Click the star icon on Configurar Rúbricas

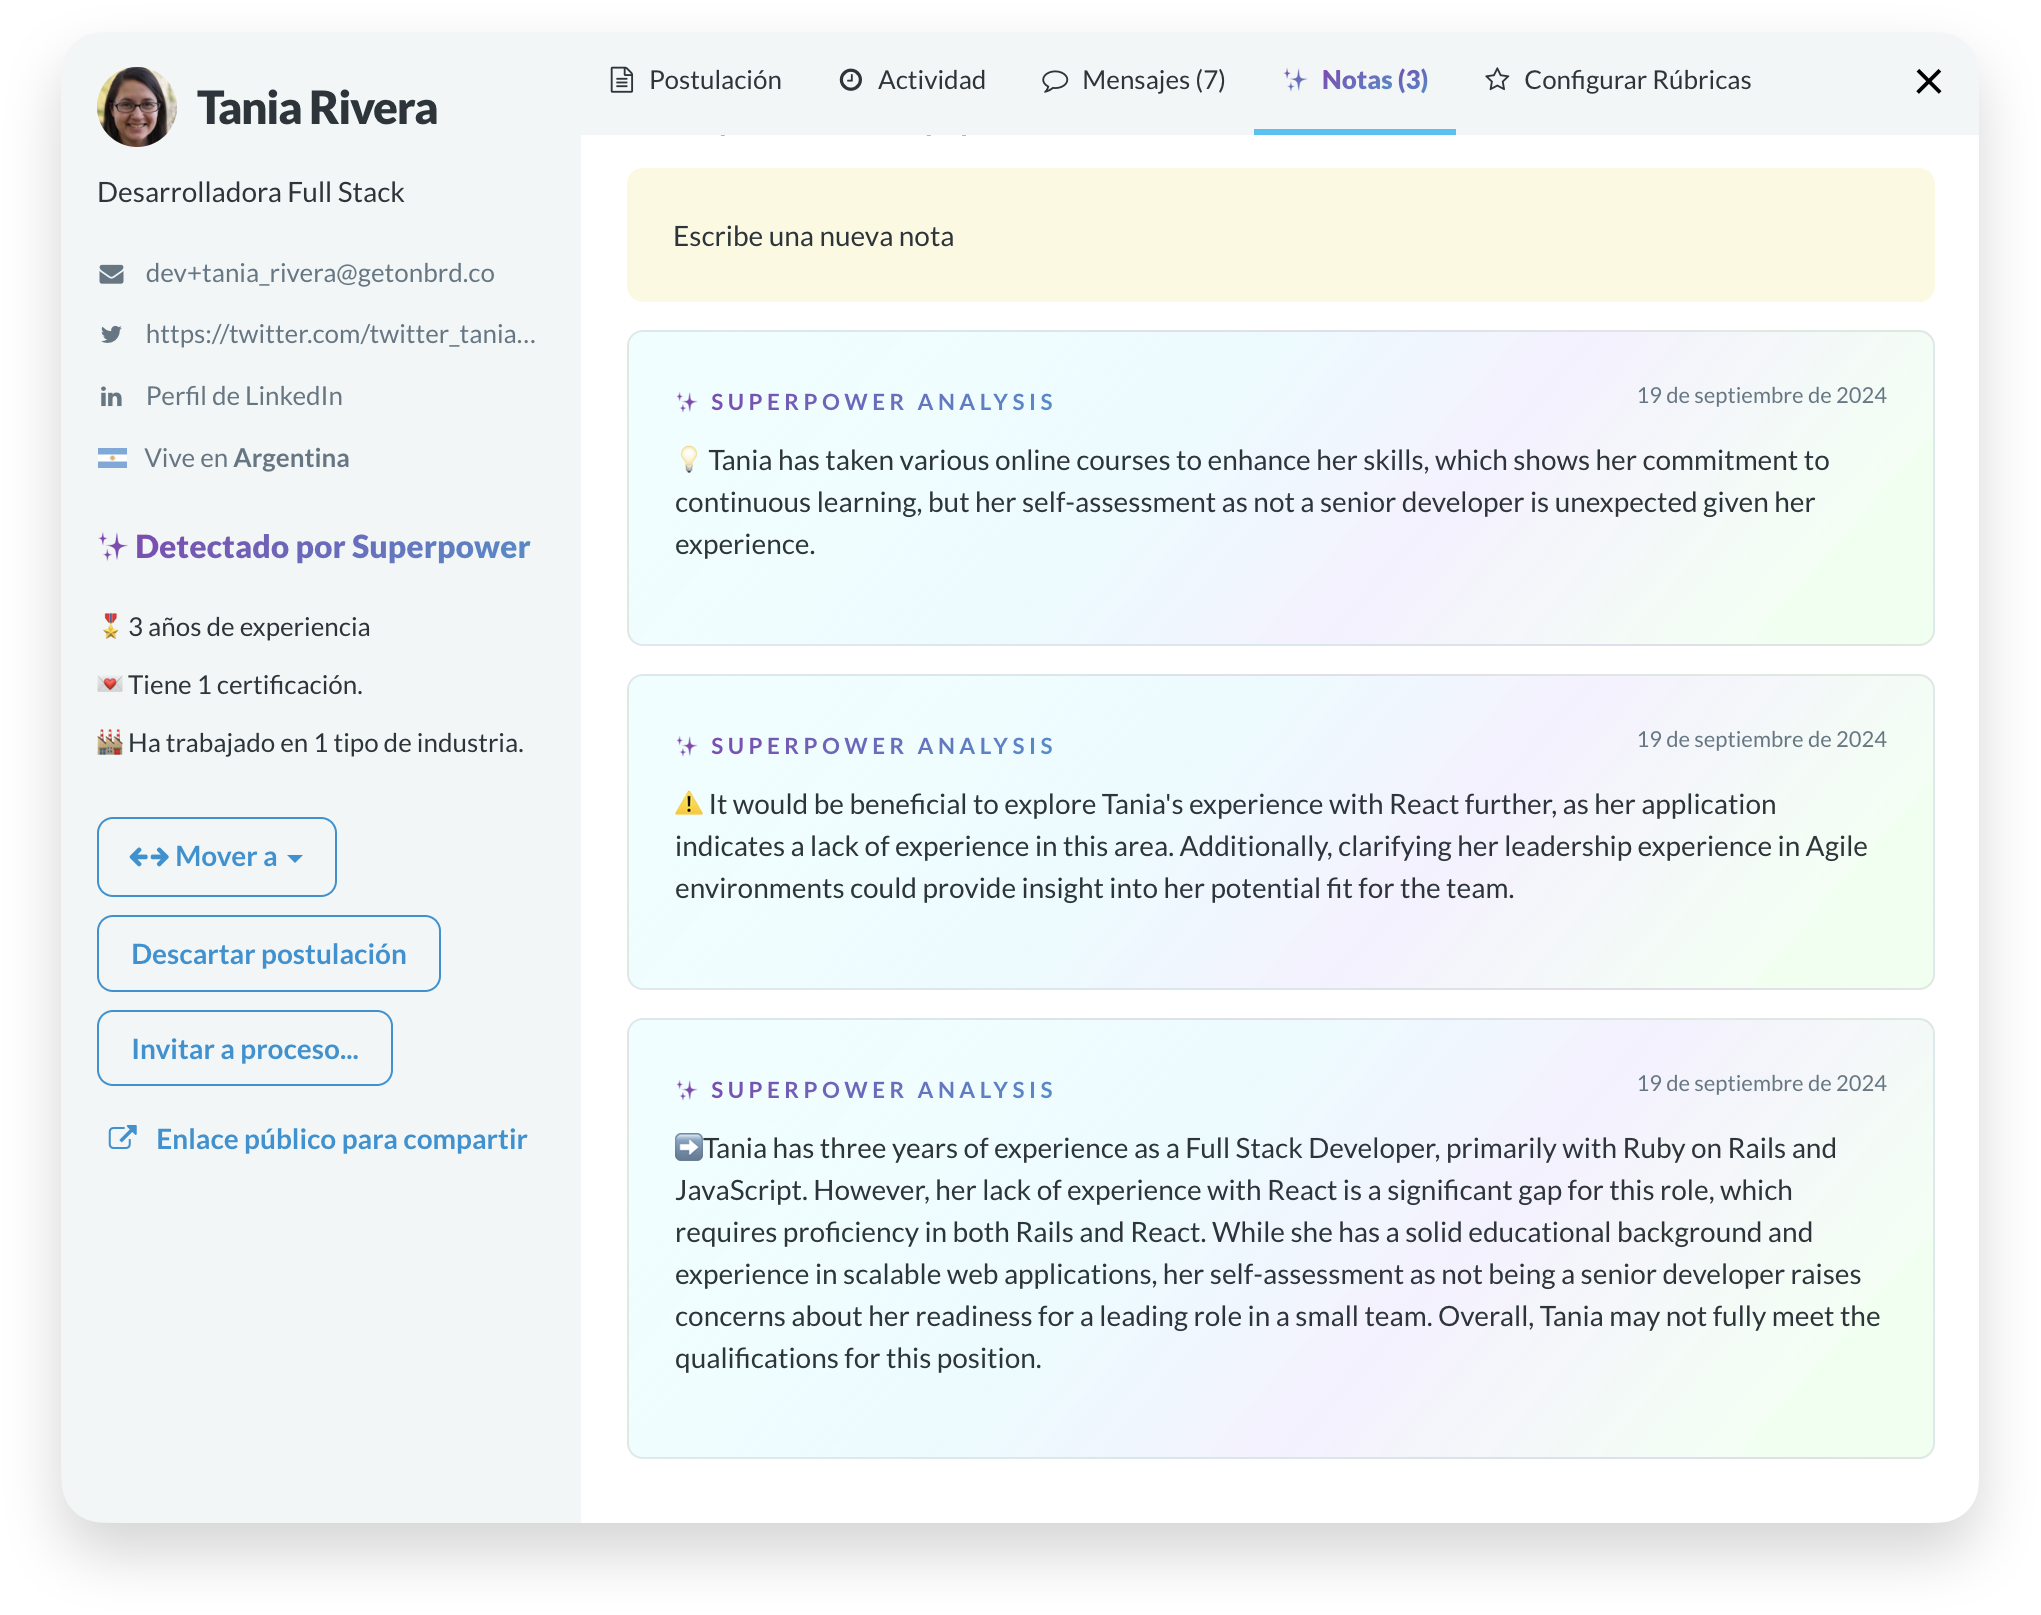(1497, 80)
